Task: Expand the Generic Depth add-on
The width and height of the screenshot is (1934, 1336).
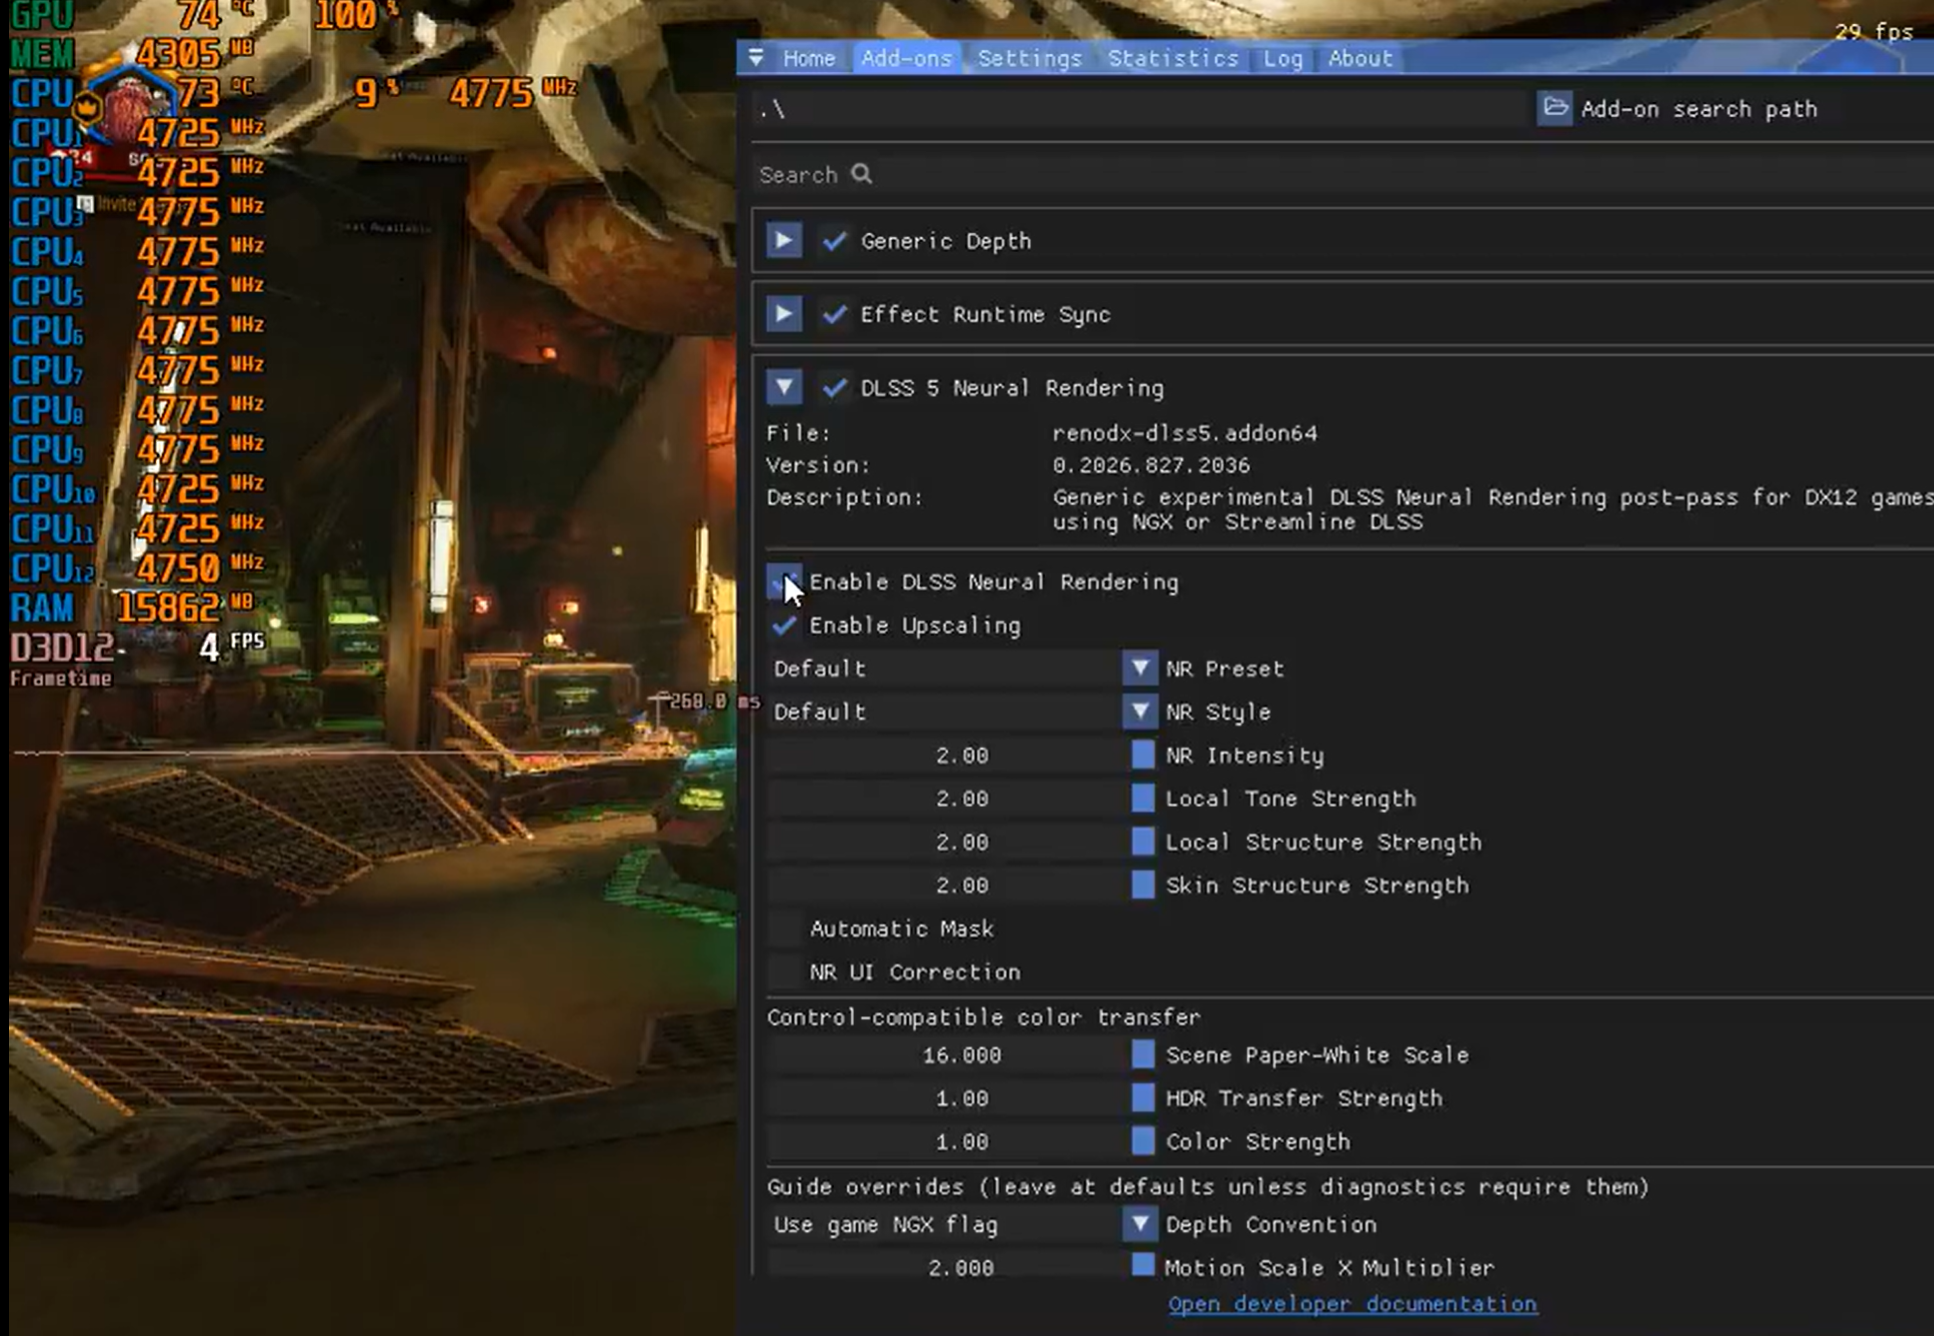Action: click(784, 241)
